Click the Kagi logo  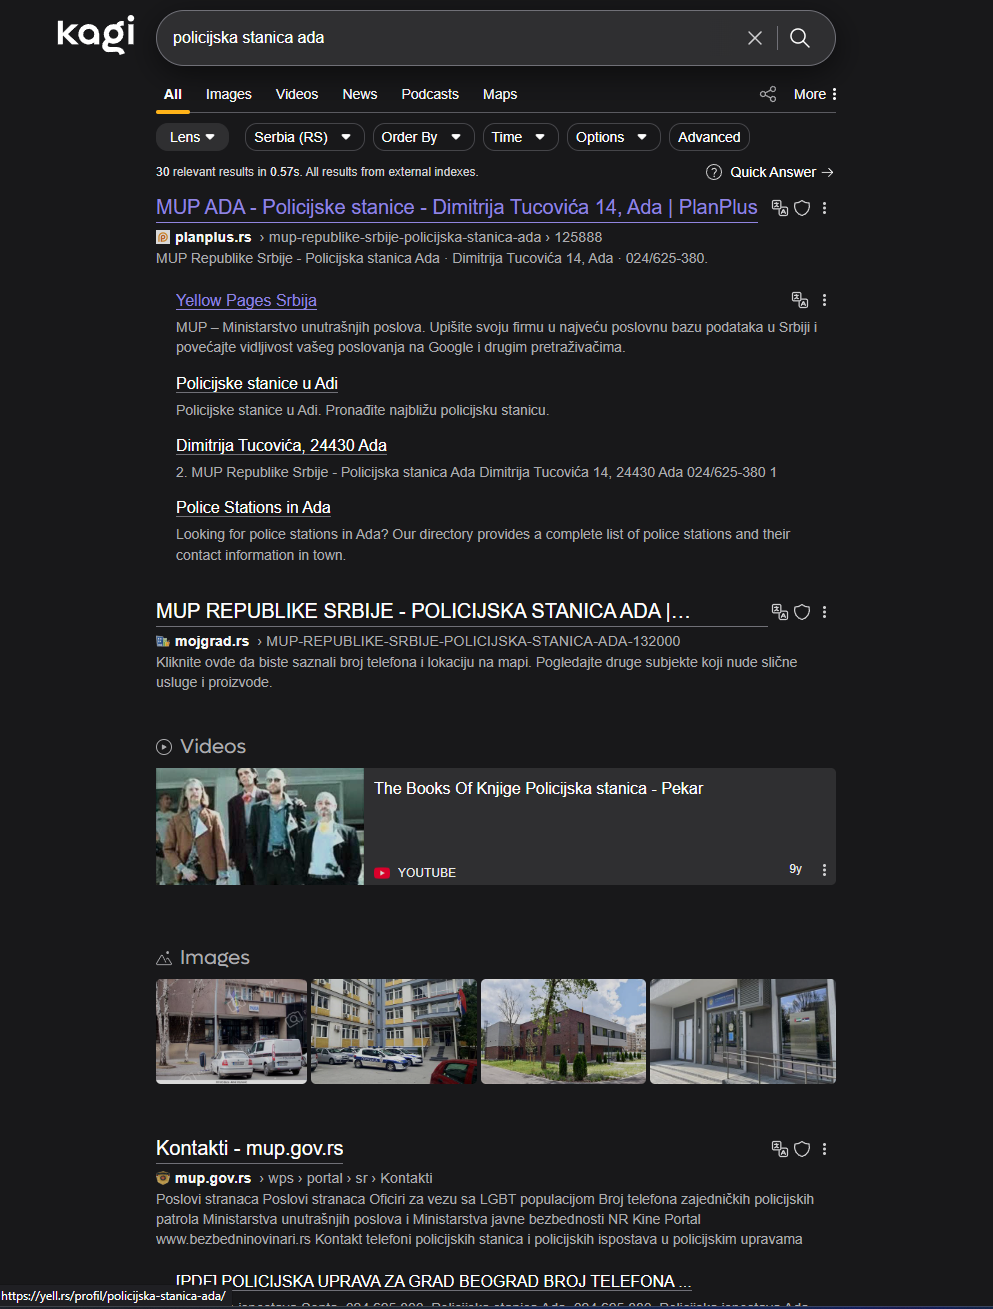click(96, 35)
